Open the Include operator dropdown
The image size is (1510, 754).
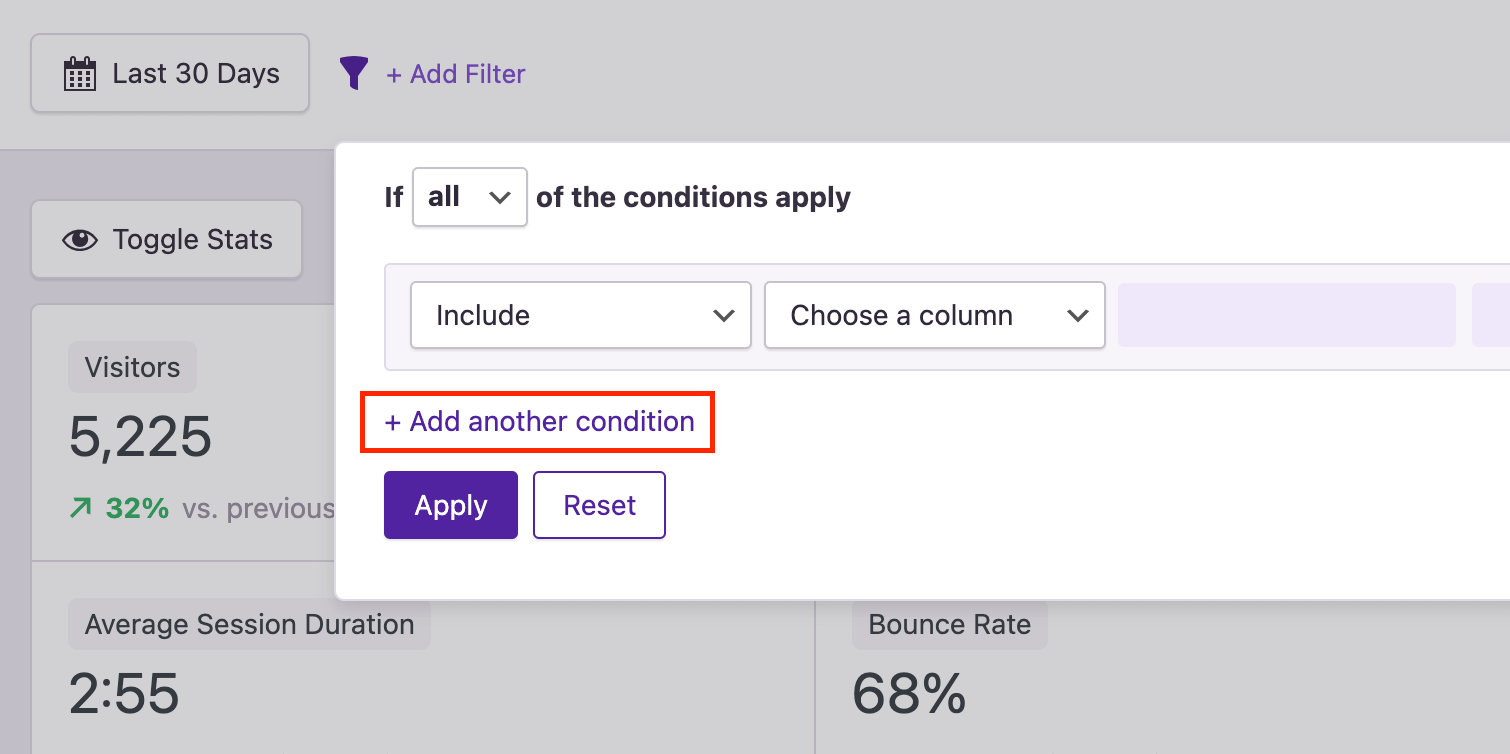click(x=580, y=315)
